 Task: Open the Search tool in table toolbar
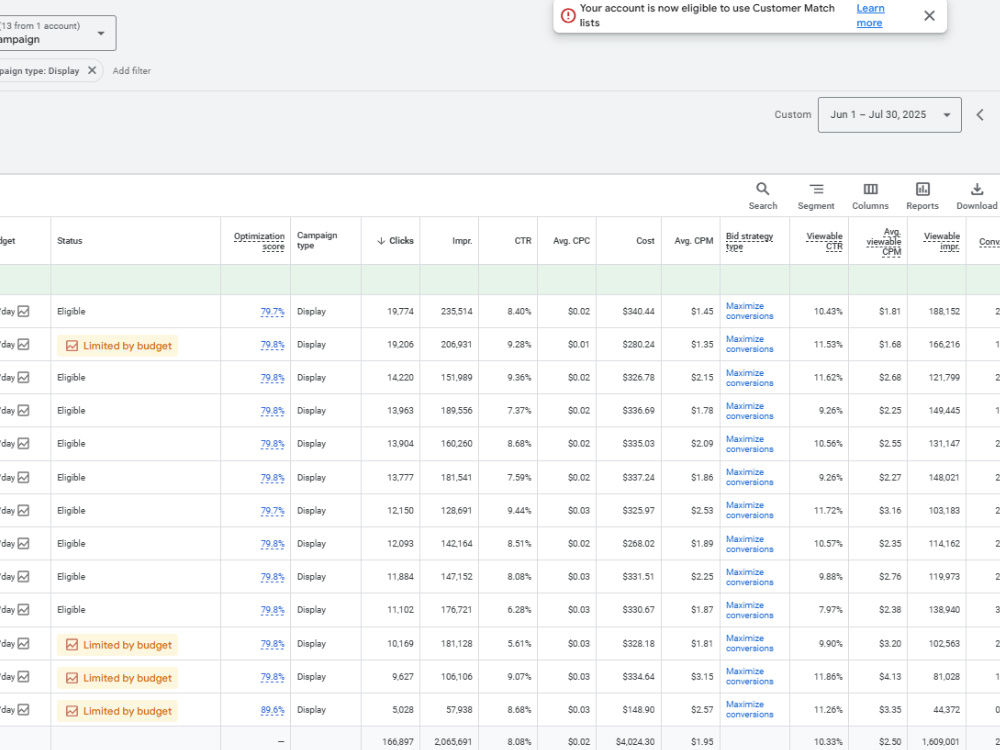click(x=763, y=196)
